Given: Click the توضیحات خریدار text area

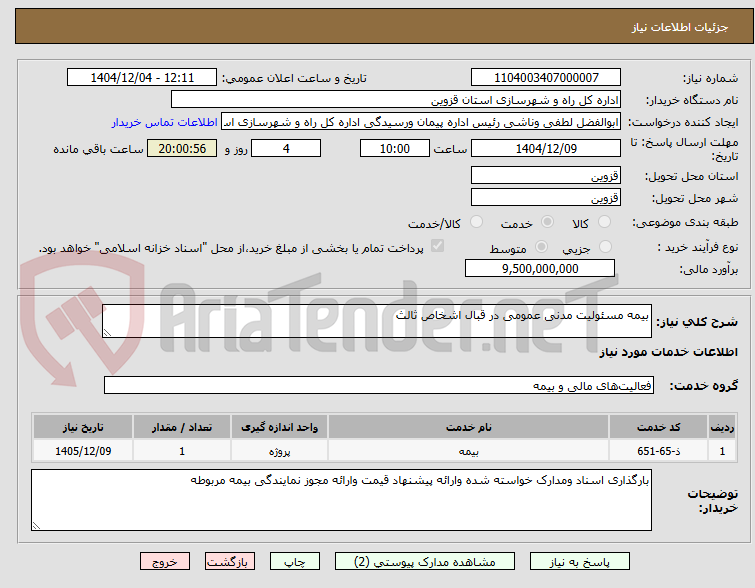Looking at the screenshot, I should 341,500.
